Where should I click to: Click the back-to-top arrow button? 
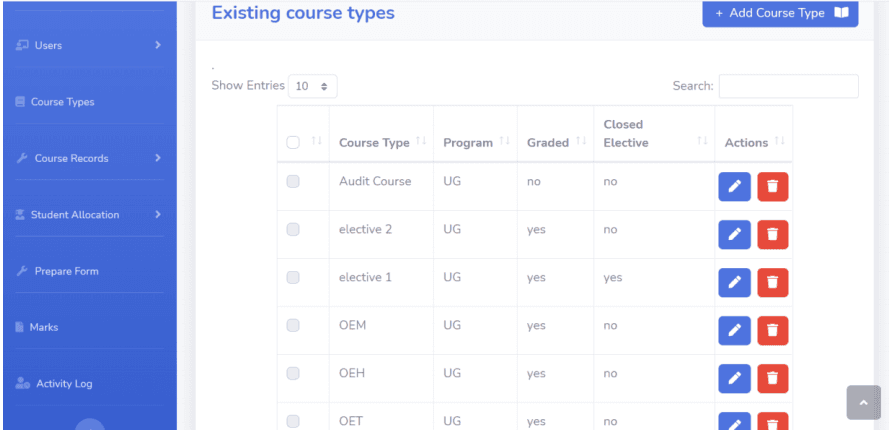(863, 403)
